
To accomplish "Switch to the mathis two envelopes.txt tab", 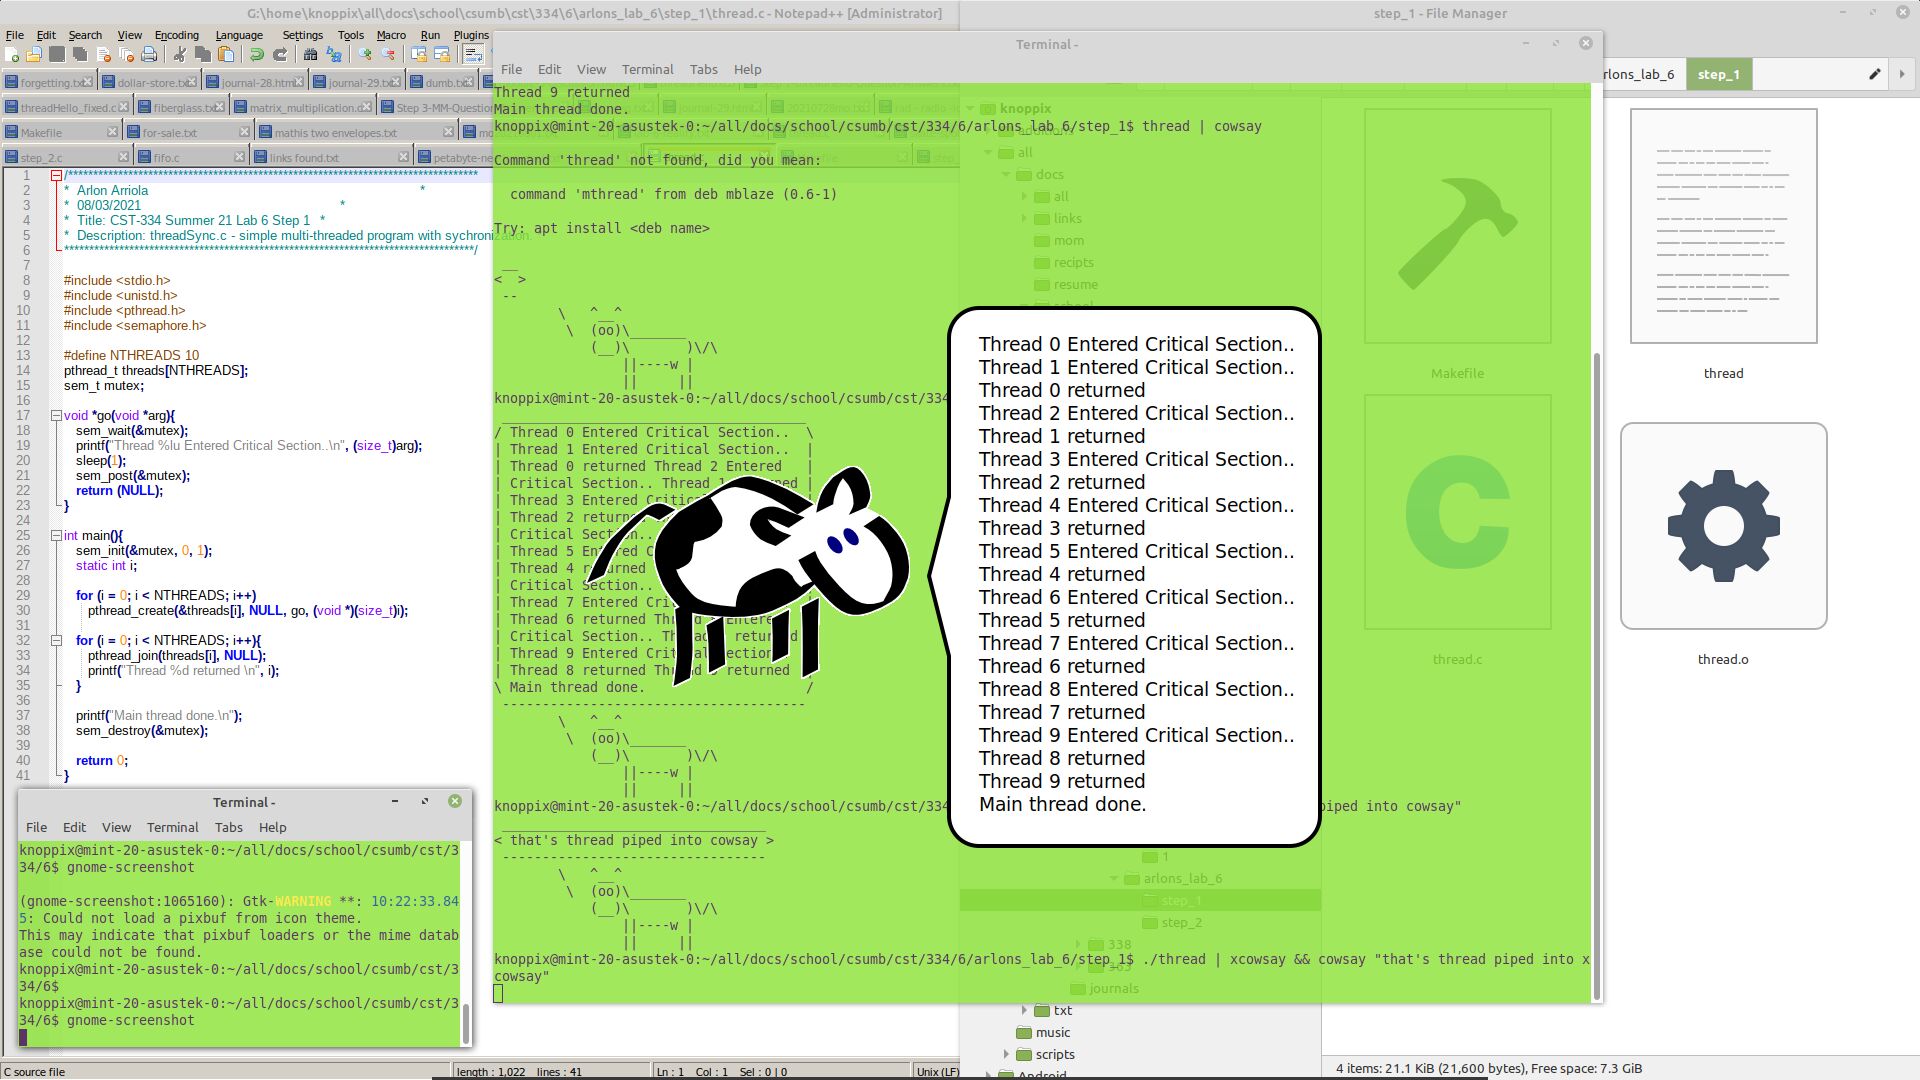I will click(x=357, y=132).
